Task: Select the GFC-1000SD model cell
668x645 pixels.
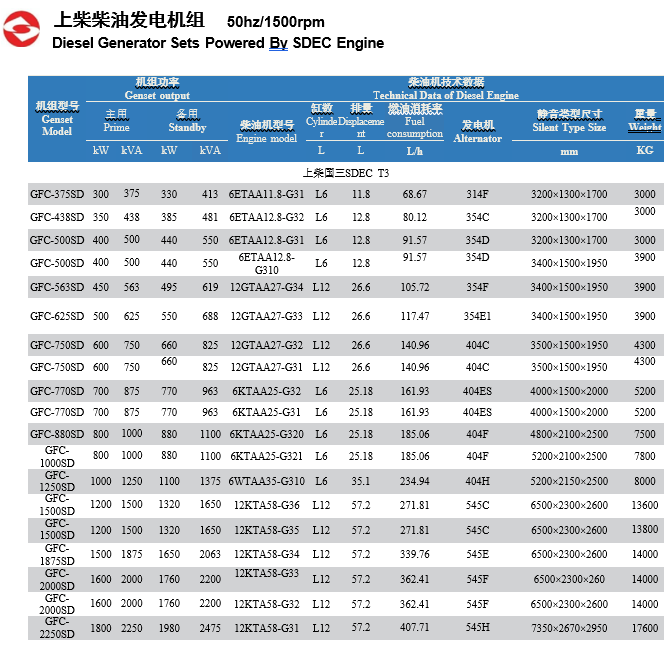Action: (x=57, y=457)
